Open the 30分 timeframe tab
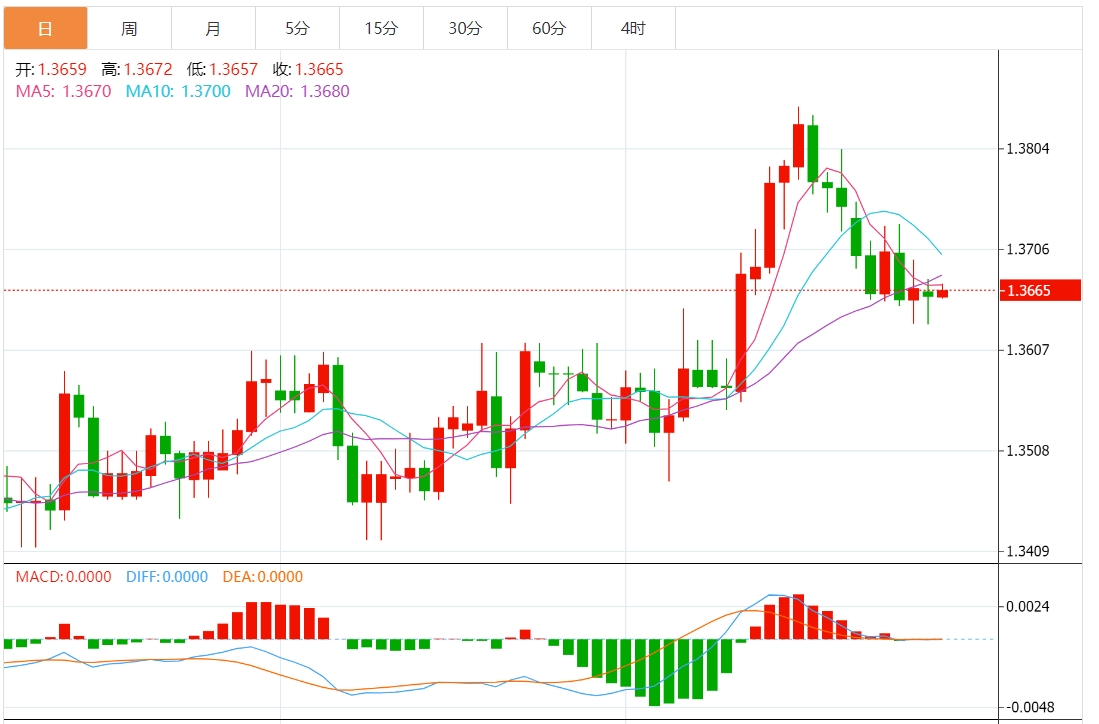This screenshot has width=1099, height=724. [466, 28]
